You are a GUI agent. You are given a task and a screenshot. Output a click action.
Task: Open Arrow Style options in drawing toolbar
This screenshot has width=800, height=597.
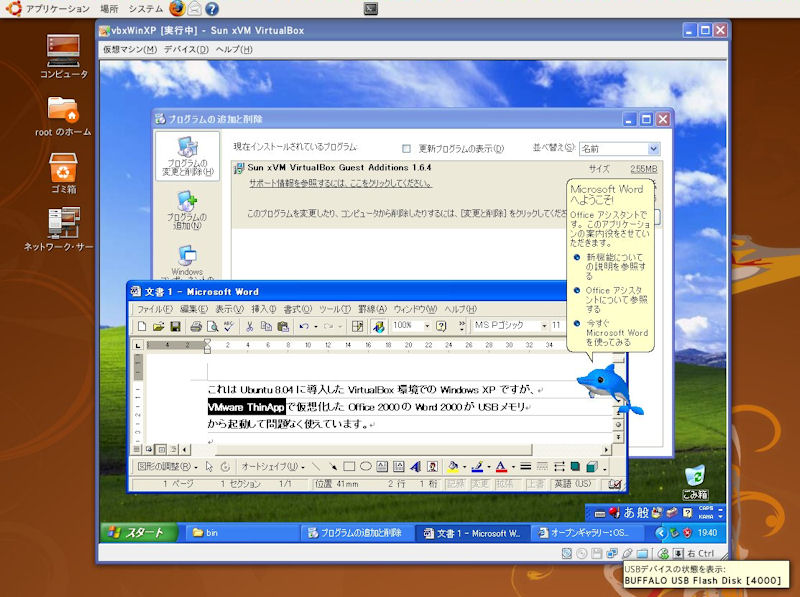tap(559, 466)
